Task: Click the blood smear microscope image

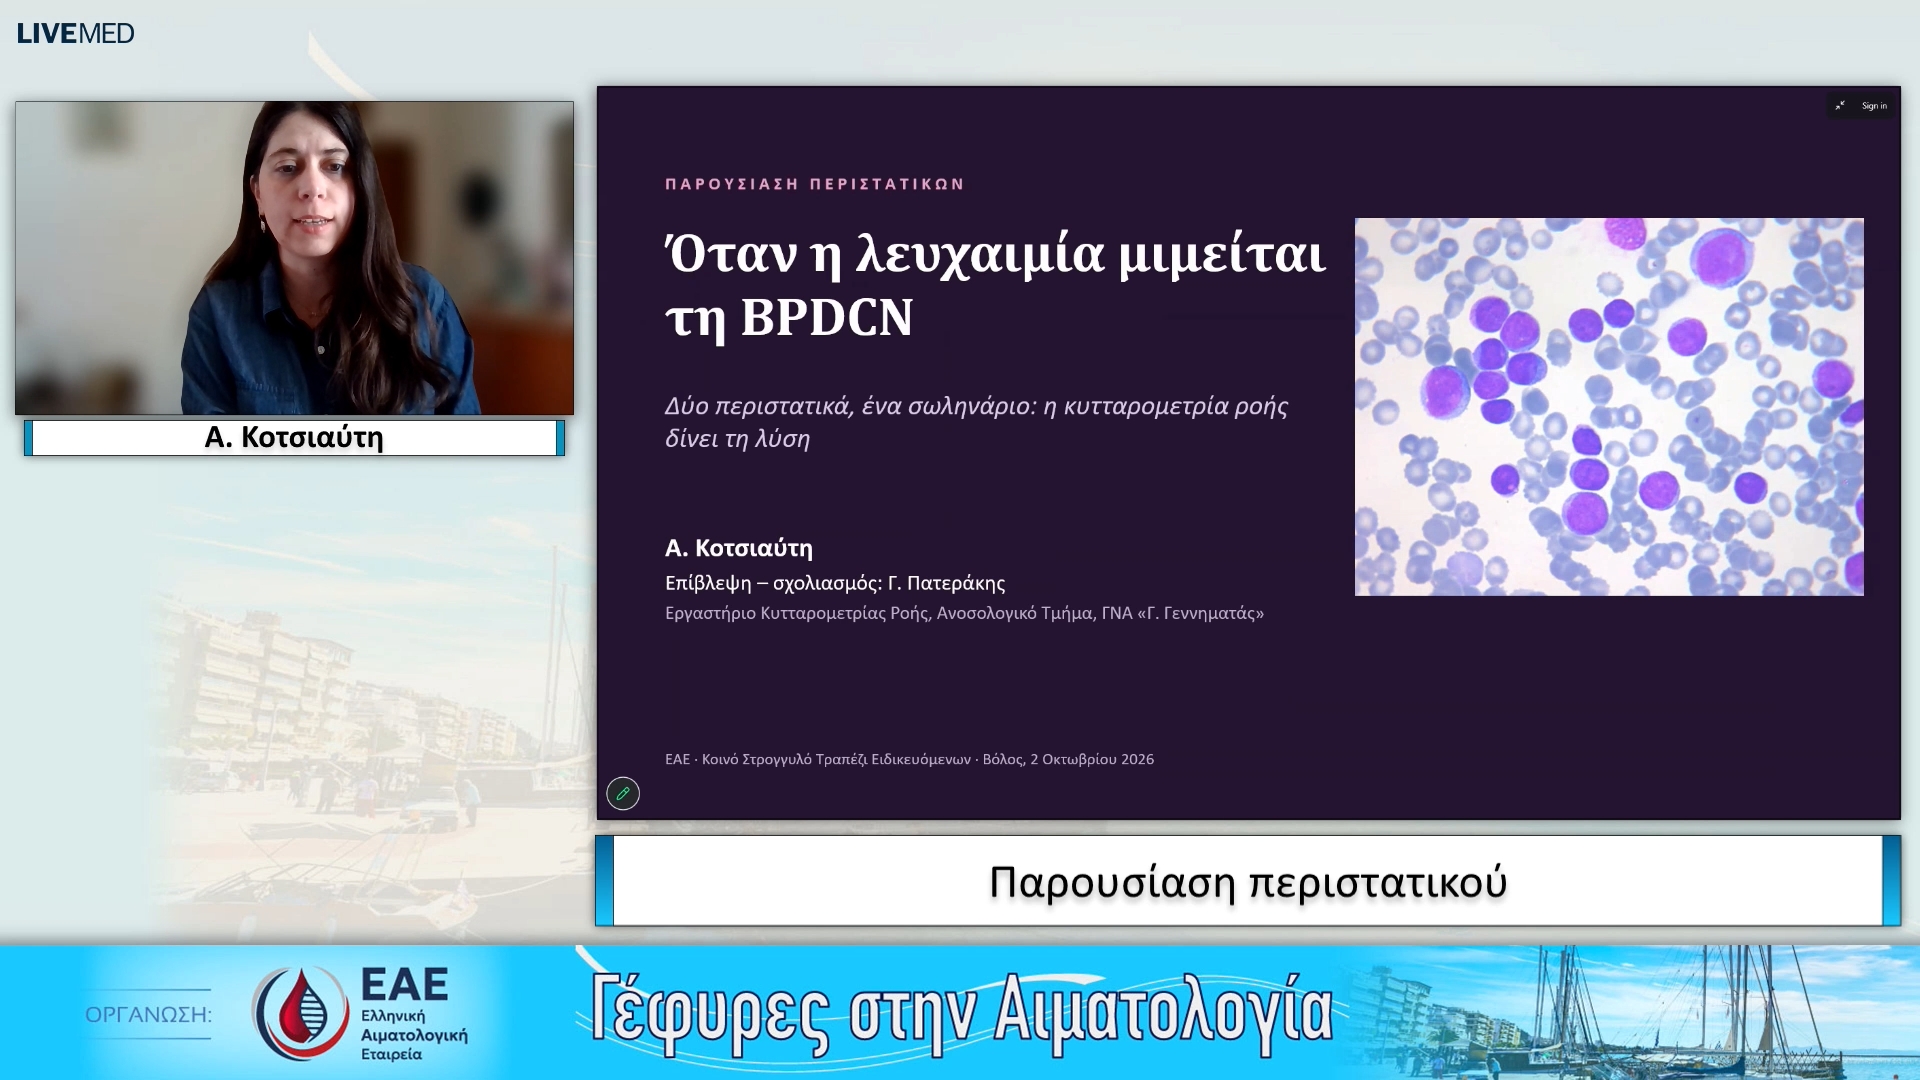Action: pyautogui.click(x=1609, y=407)
